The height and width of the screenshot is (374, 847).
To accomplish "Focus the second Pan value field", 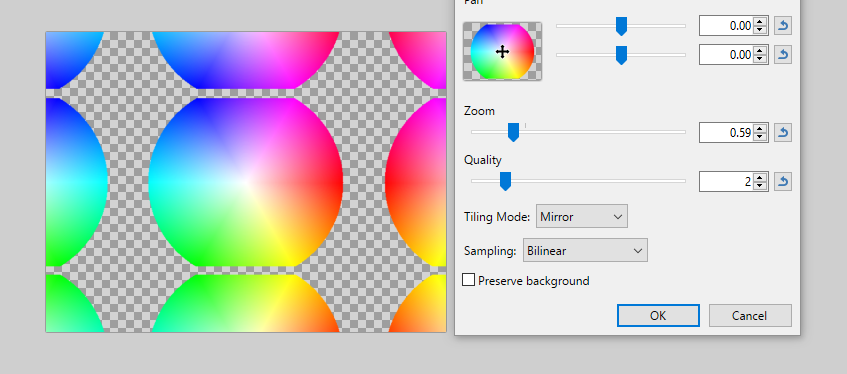I will tap(727, 55).
